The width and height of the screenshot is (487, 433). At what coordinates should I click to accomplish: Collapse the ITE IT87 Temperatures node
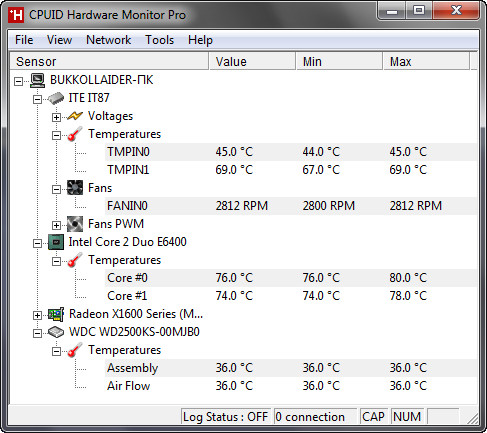[x=56, y=135]
